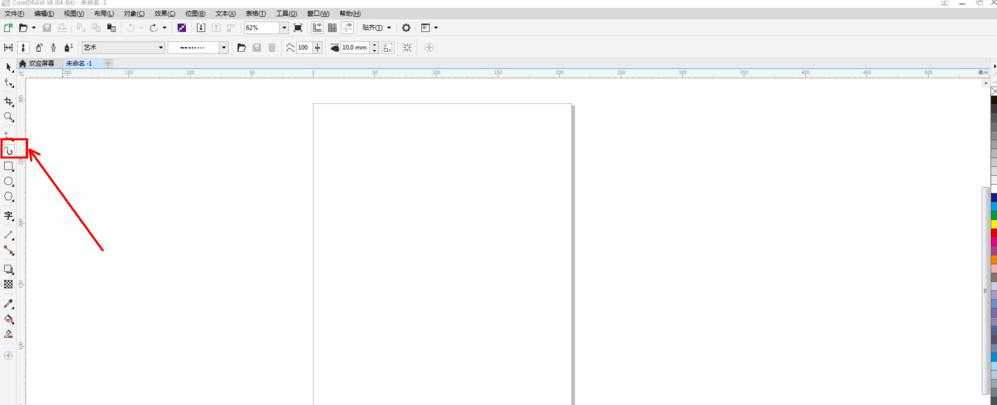Viewport: 997px width, 405px height.
Task: Open the brush stroke style dropdown
Action: point(223,47)
